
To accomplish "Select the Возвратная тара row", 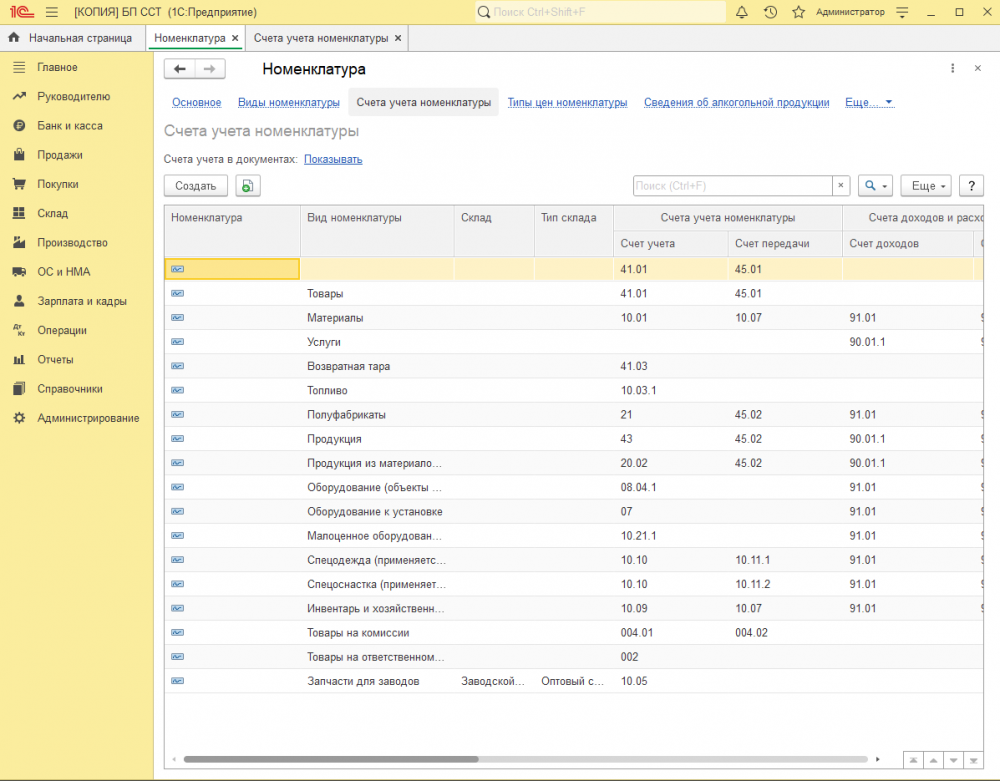I will tap(573, 367).
